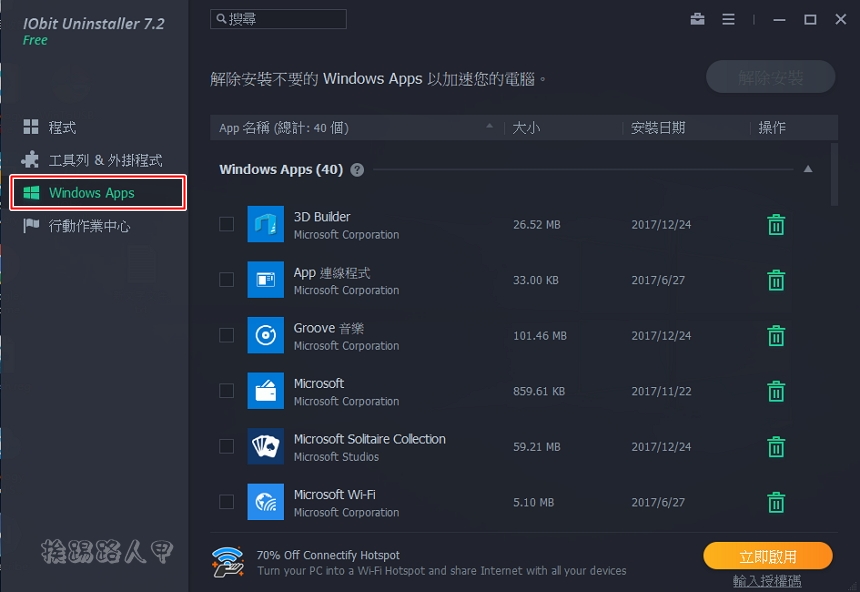Sort by App 名稱 column header
This screenshot has height=592, width=860.
(357, 127)
